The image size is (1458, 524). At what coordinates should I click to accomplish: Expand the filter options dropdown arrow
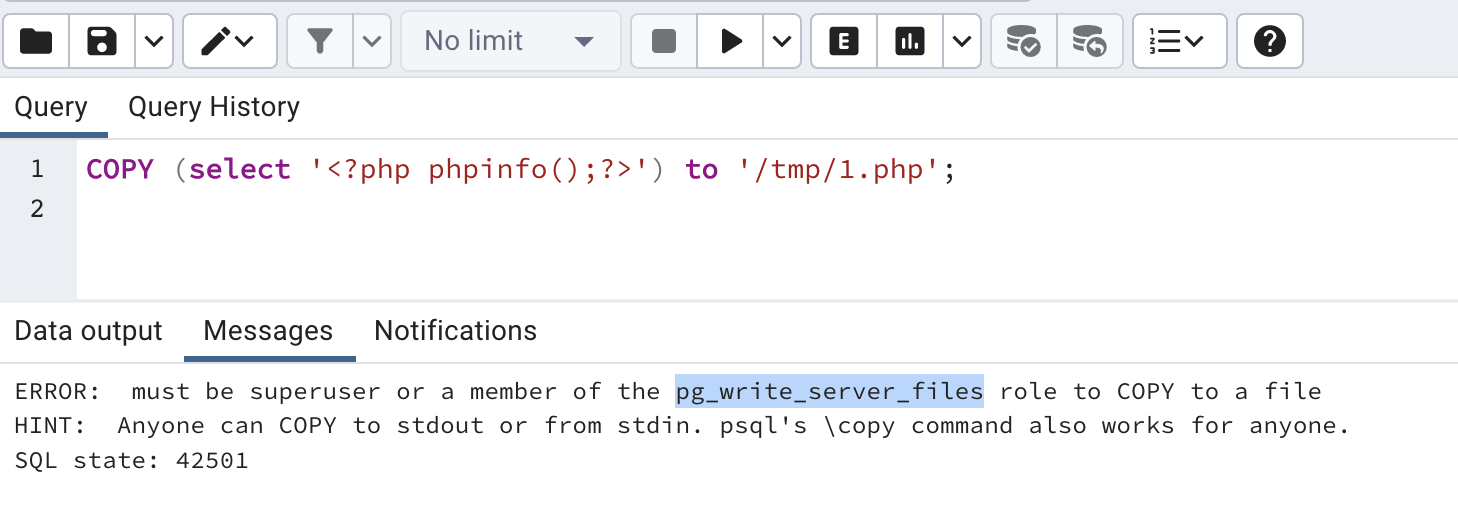point(372,41)
